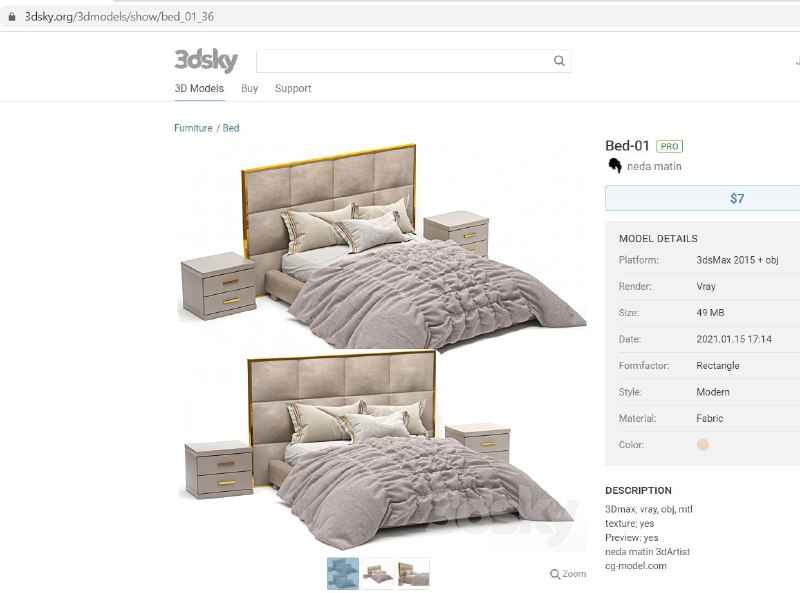Focus the 3dsky search input field

(404, 61)
